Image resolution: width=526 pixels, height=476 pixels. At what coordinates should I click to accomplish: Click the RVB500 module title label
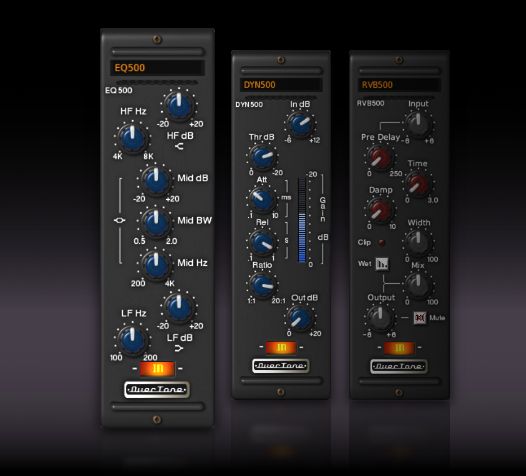(370, 103)
